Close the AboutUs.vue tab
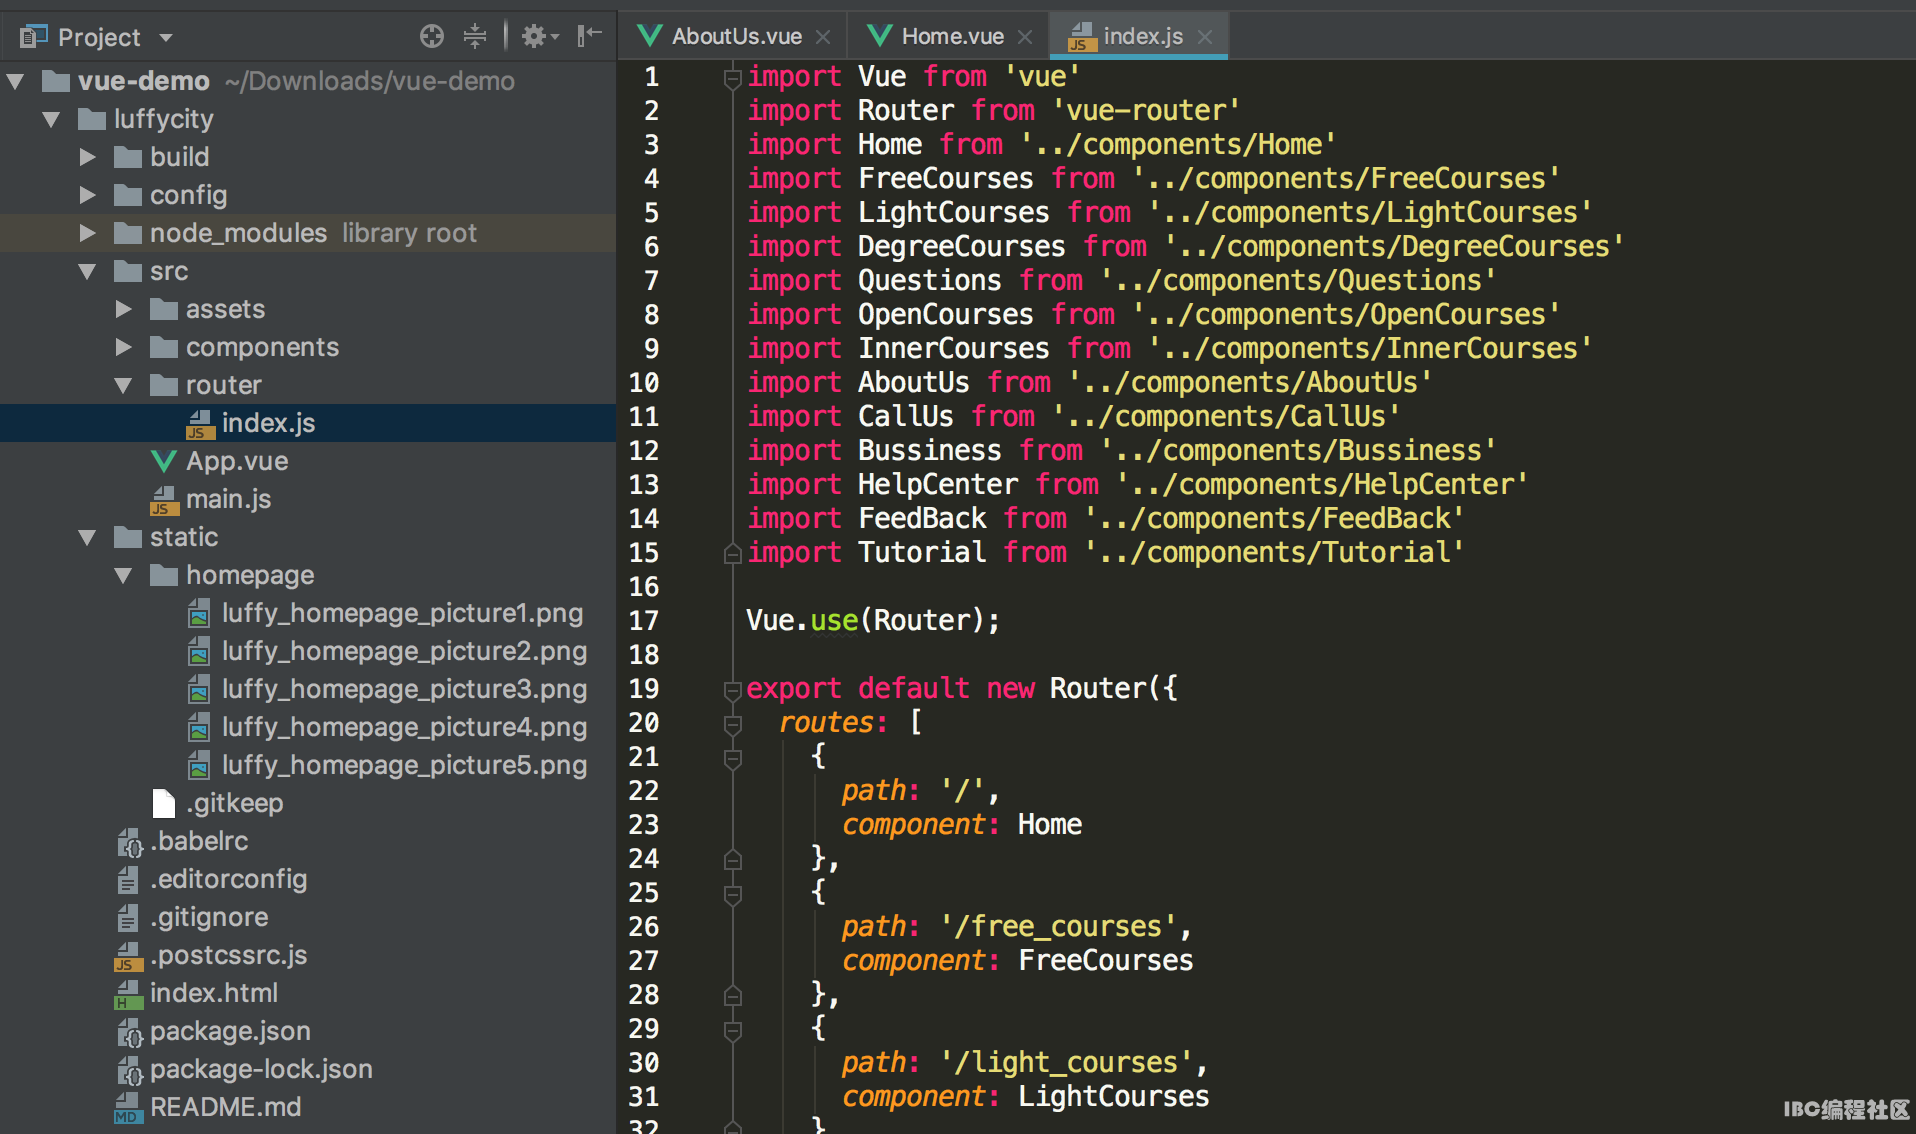Image resolution: width=1916 pixels, height=1134 pixels. (x=823, y=37)
